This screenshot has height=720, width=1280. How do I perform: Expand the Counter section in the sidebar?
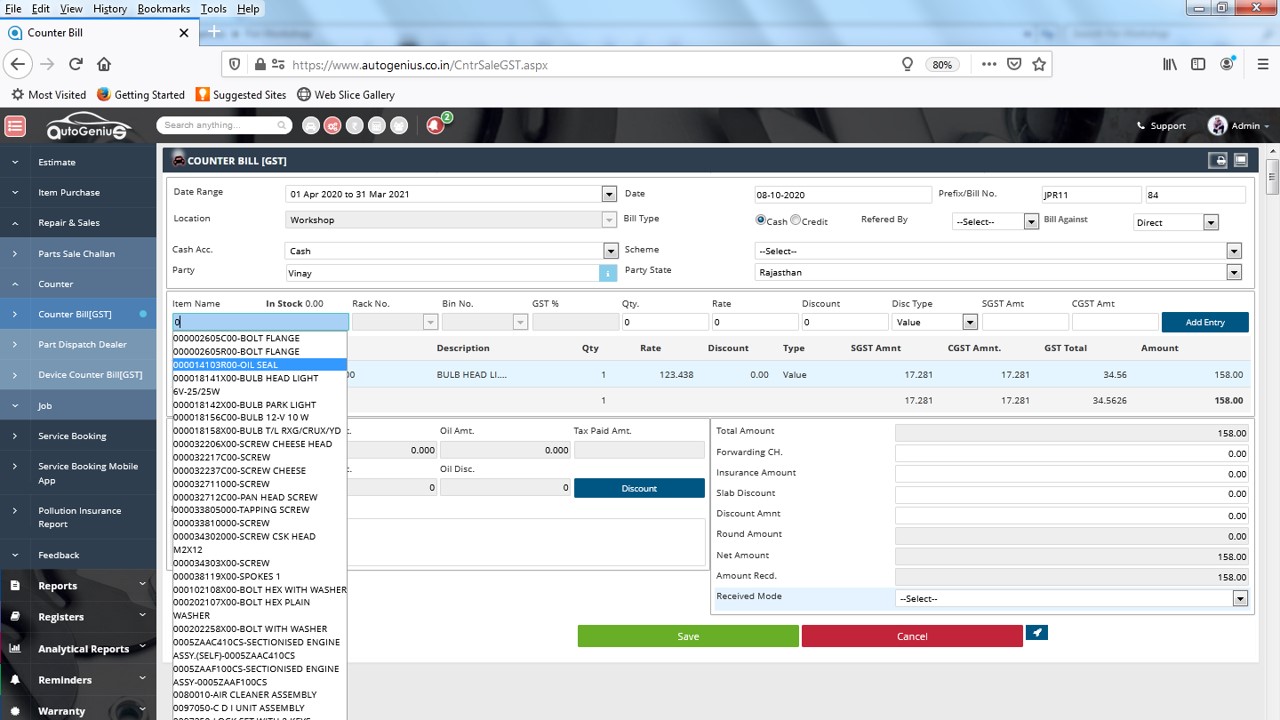coord(57,284)
